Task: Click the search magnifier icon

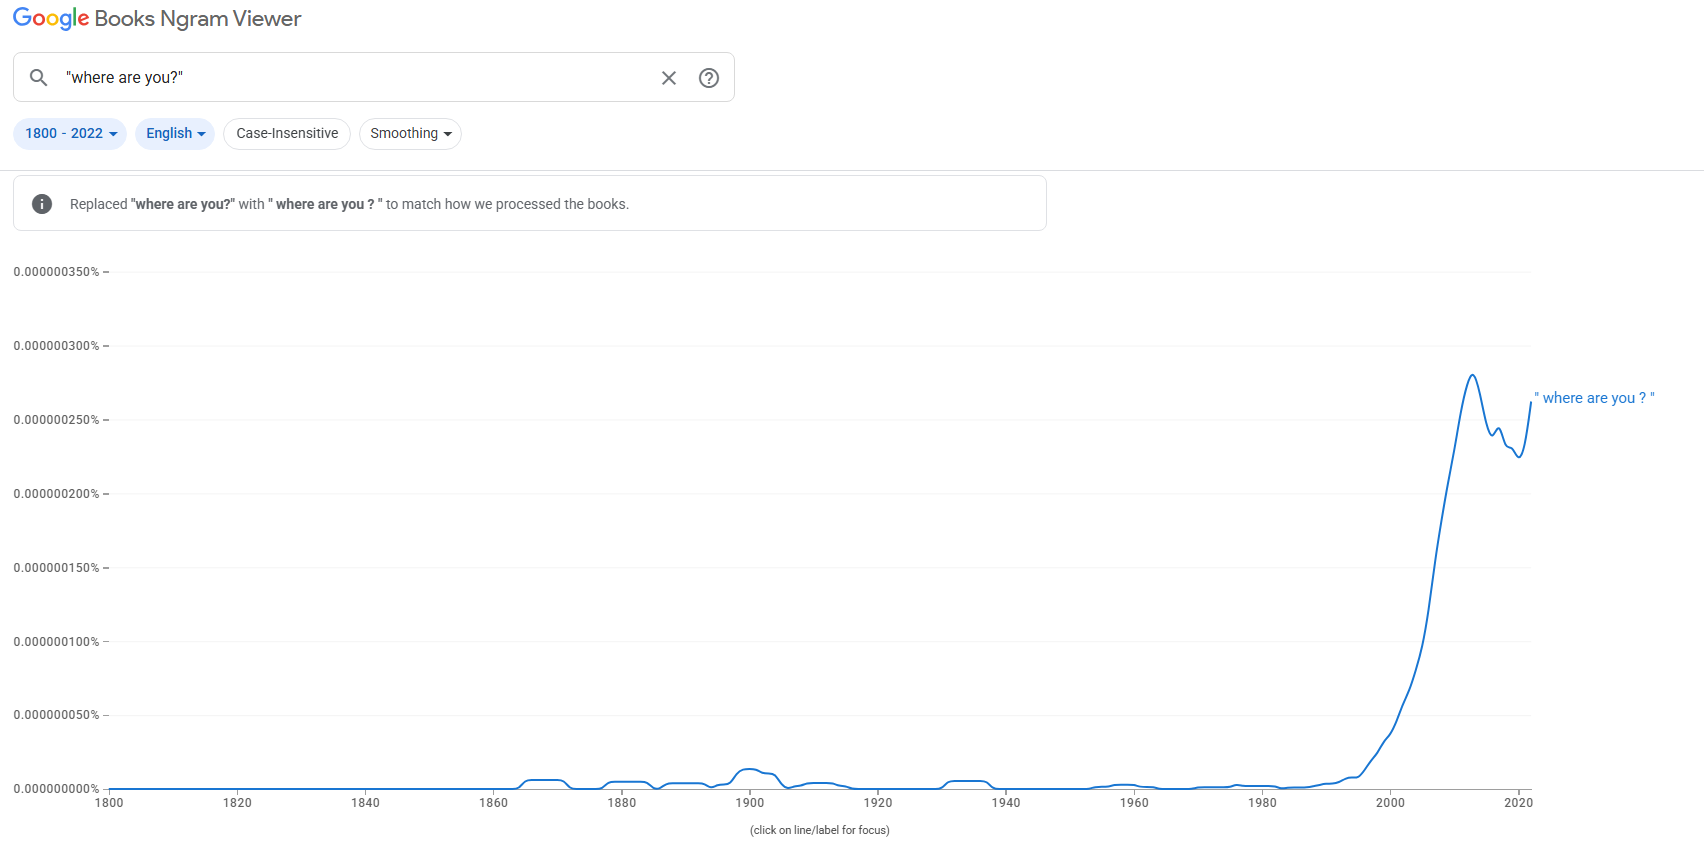Action: click(x=38, y=77)
